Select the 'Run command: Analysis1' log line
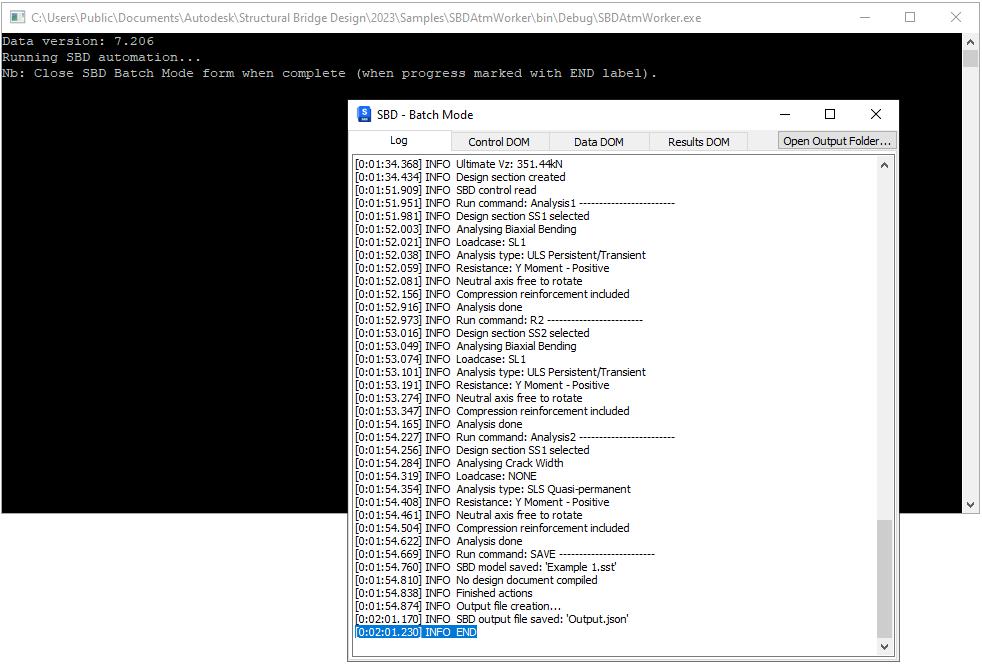The height and width of the screenshot is (665, 982). click(515, 203)
